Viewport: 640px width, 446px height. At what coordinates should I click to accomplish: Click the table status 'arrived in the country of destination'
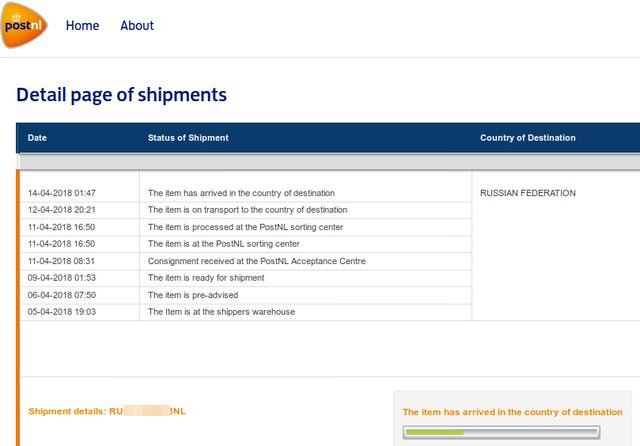241,193
